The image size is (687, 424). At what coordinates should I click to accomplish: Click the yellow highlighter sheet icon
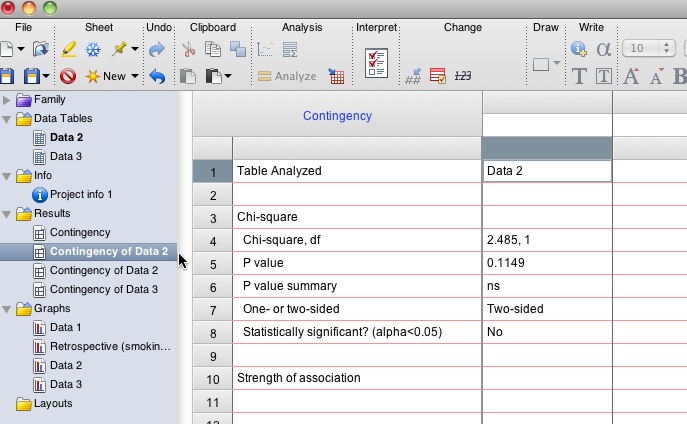click(x=68, y=49)
